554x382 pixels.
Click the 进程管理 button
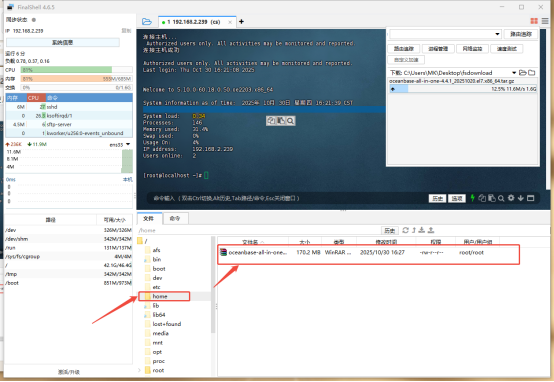[438, 49]
